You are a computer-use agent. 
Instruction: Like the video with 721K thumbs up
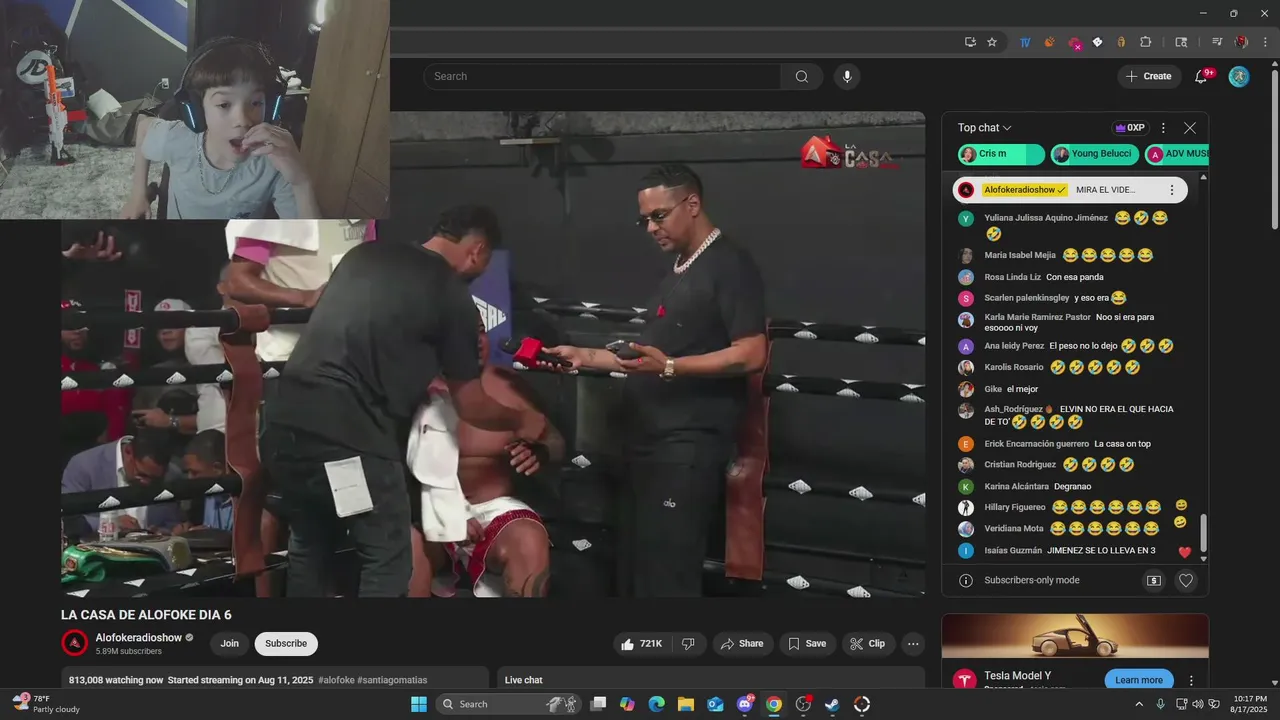(641, 644)
